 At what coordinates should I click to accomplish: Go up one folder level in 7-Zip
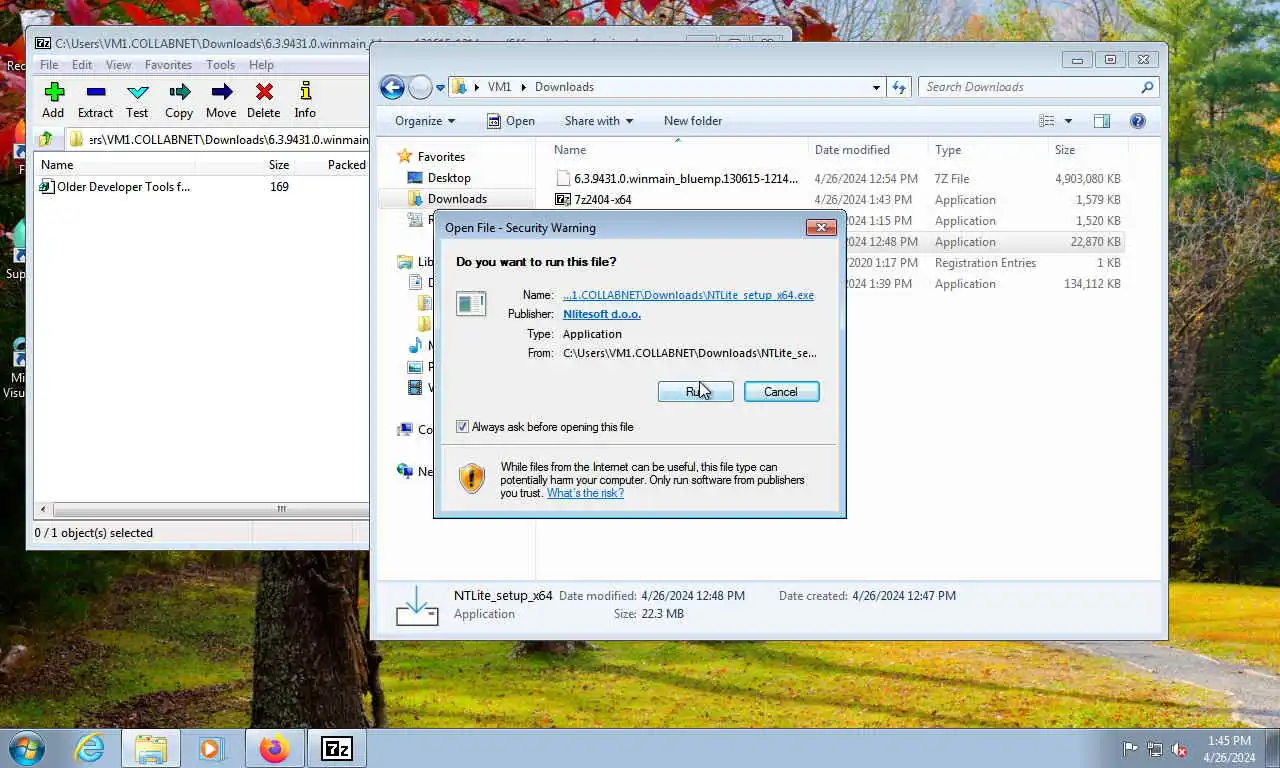pos(46,139)
